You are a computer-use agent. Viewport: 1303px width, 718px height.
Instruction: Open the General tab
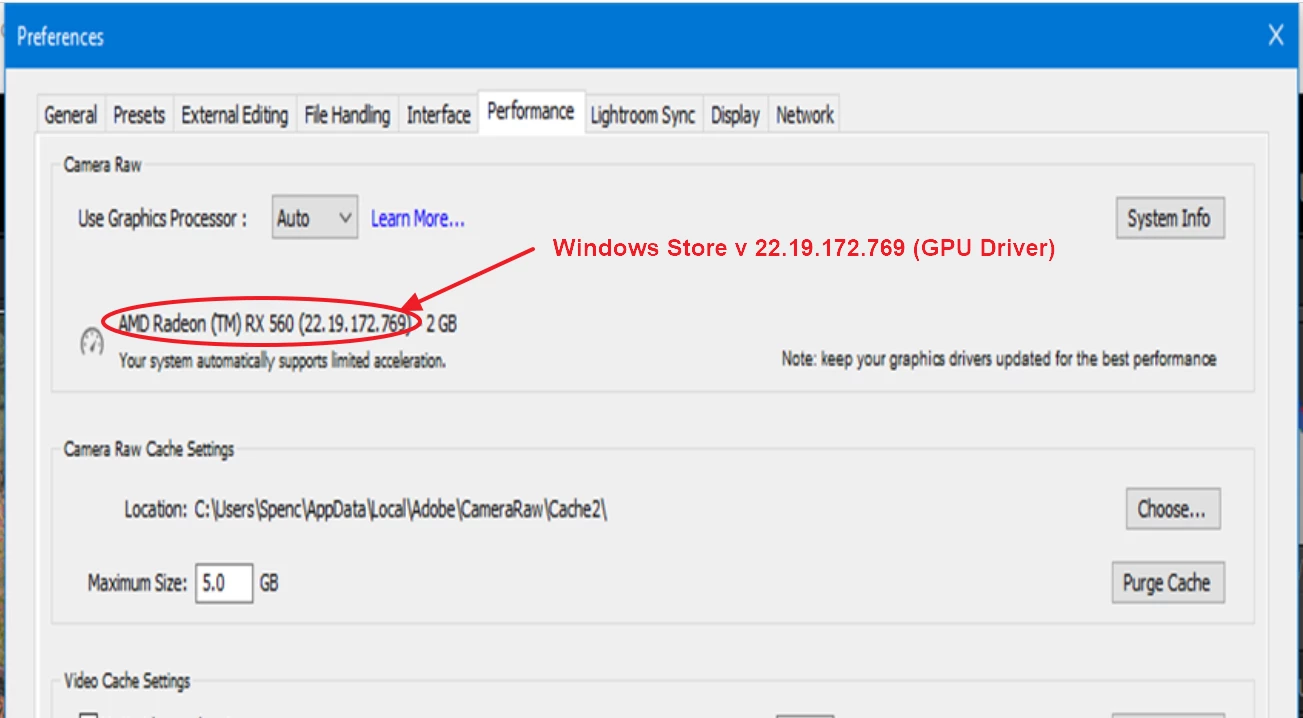(x=71, y=115)
